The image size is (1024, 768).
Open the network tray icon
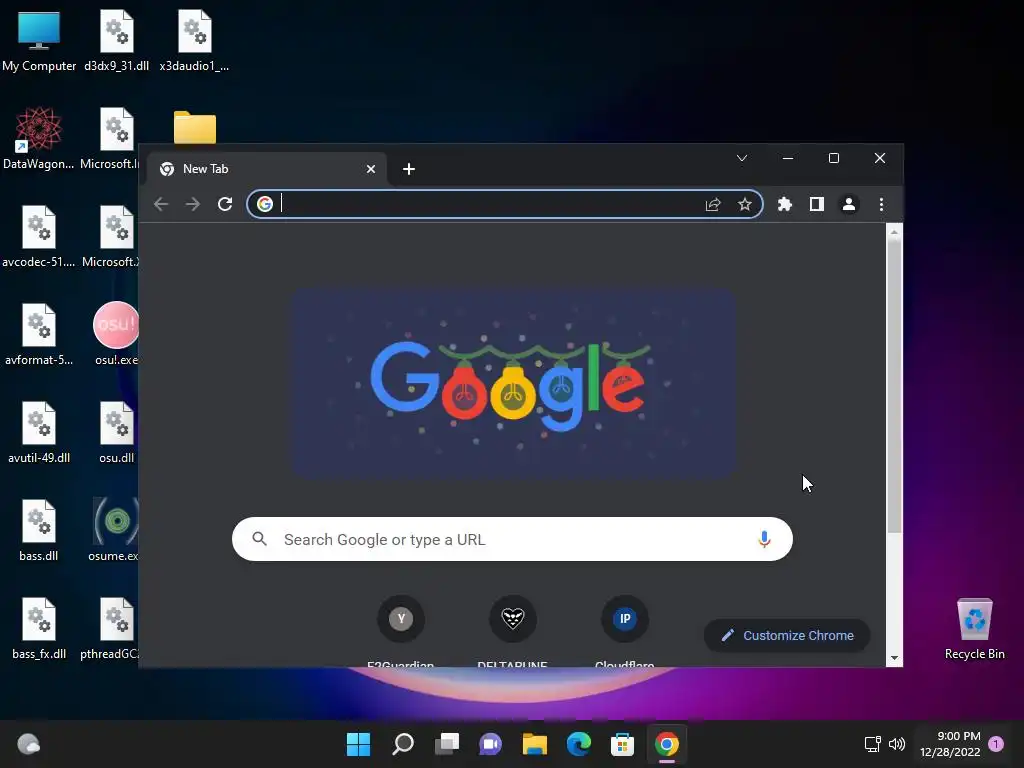coord(872,744)
